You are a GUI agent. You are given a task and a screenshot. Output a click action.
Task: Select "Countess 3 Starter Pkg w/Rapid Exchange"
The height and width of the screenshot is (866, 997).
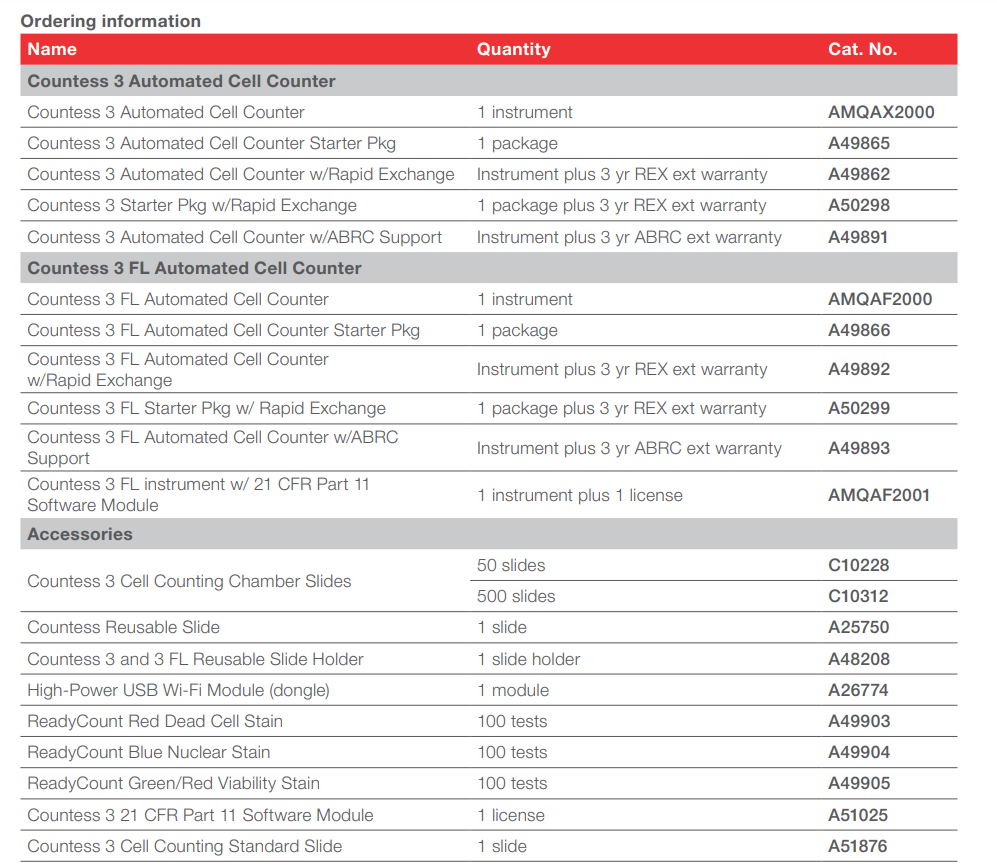point(192,206)
